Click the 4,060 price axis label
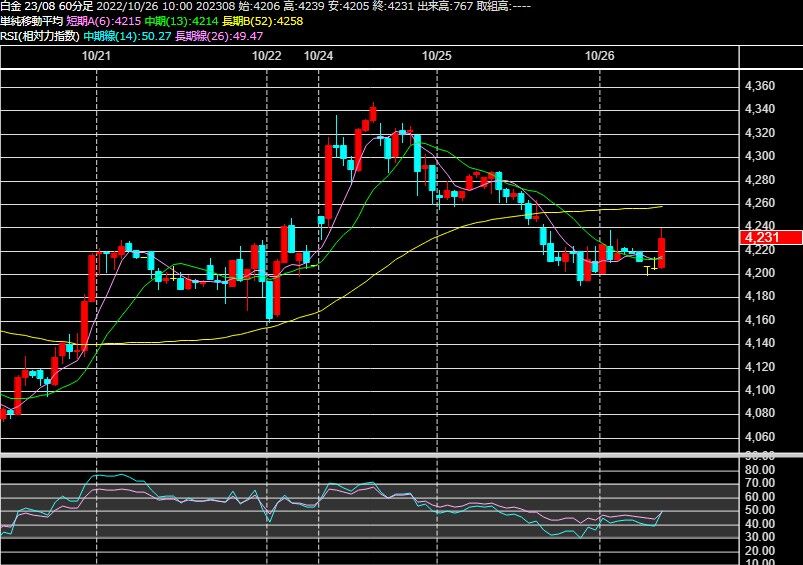The height and width of the screenshot is (565, 803). click(x=760, y=437)
